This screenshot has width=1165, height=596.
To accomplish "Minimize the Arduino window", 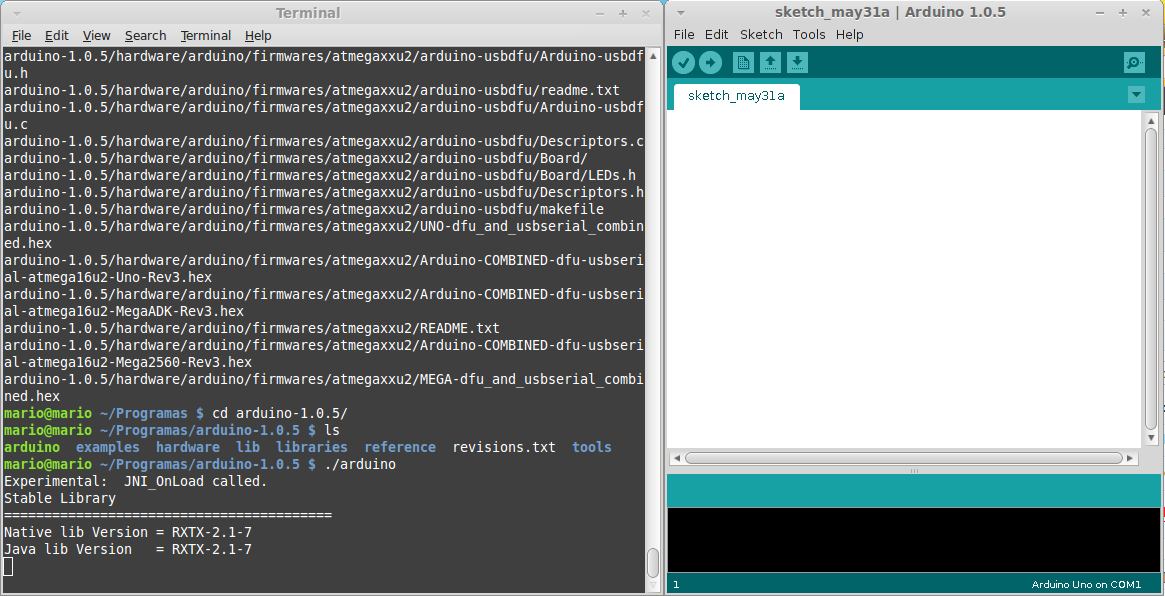I will point(1100,13).
